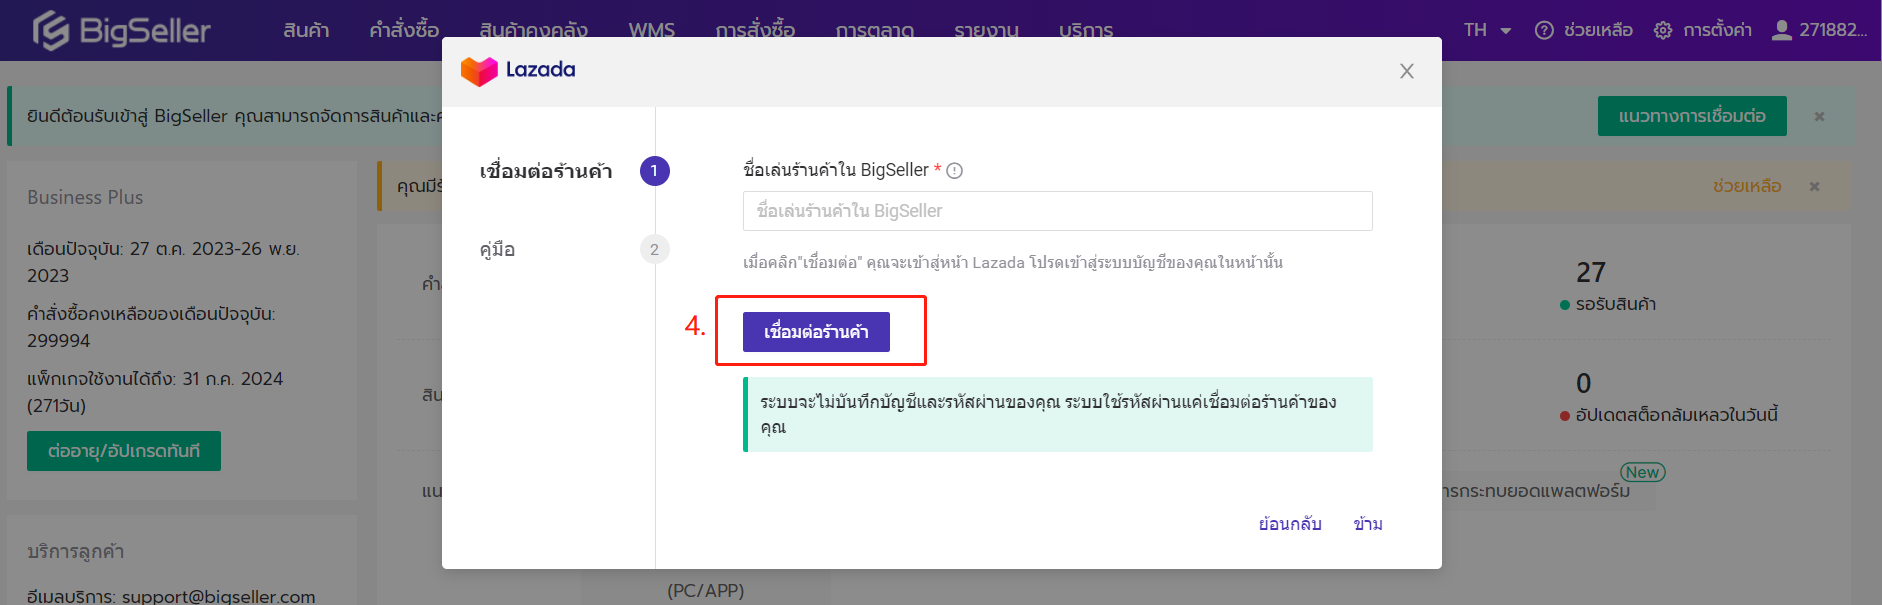Open the สินค้าคงคลัง menu
The height and width of the screenshot is (605, 1882).
[x=533, y=30]
